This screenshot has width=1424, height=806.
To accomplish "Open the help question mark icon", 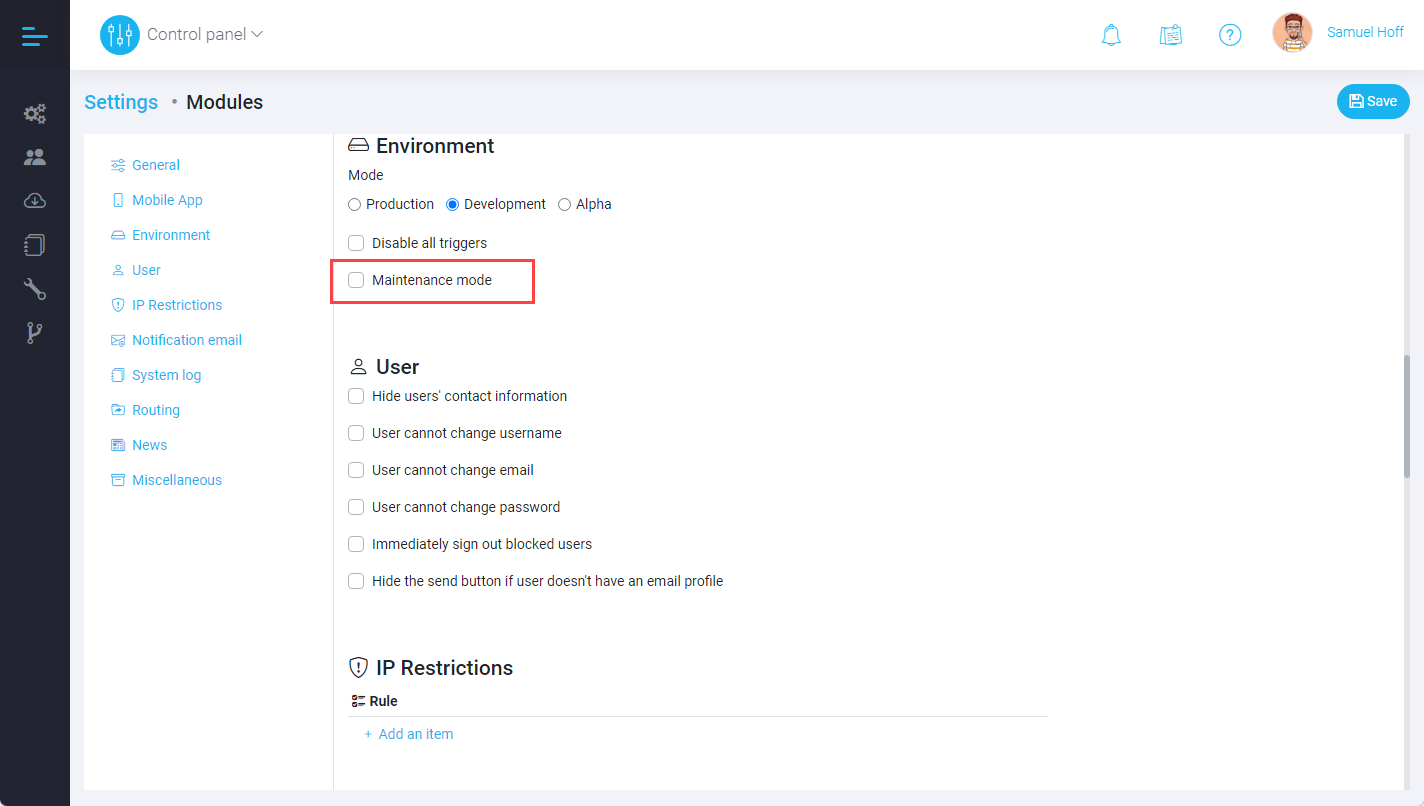I will tap(1230, 35).
